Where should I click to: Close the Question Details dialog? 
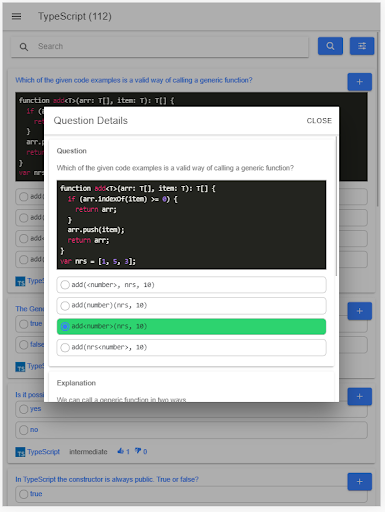(319, 121)
